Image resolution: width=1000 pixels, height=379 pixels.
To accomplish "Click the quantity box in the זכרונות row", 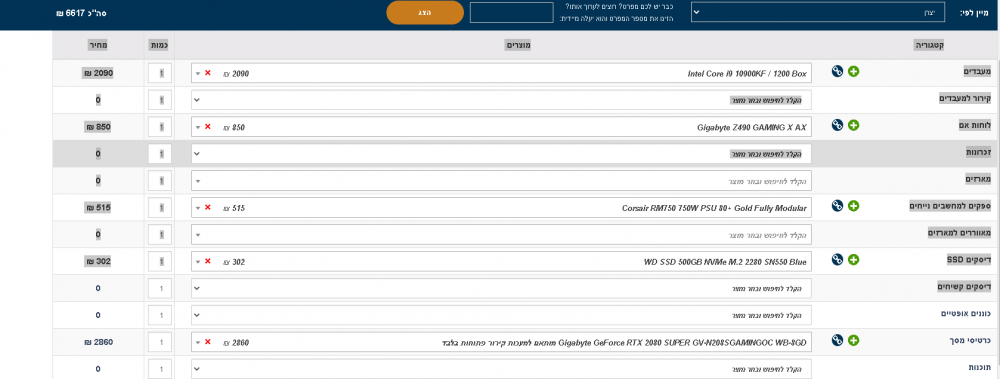I will point(159,154).
